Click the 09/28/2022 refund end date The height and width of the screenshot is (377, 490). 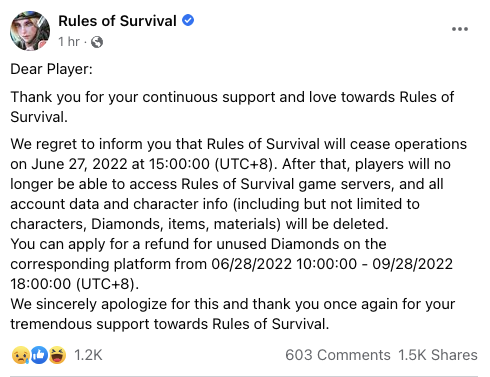413,264
